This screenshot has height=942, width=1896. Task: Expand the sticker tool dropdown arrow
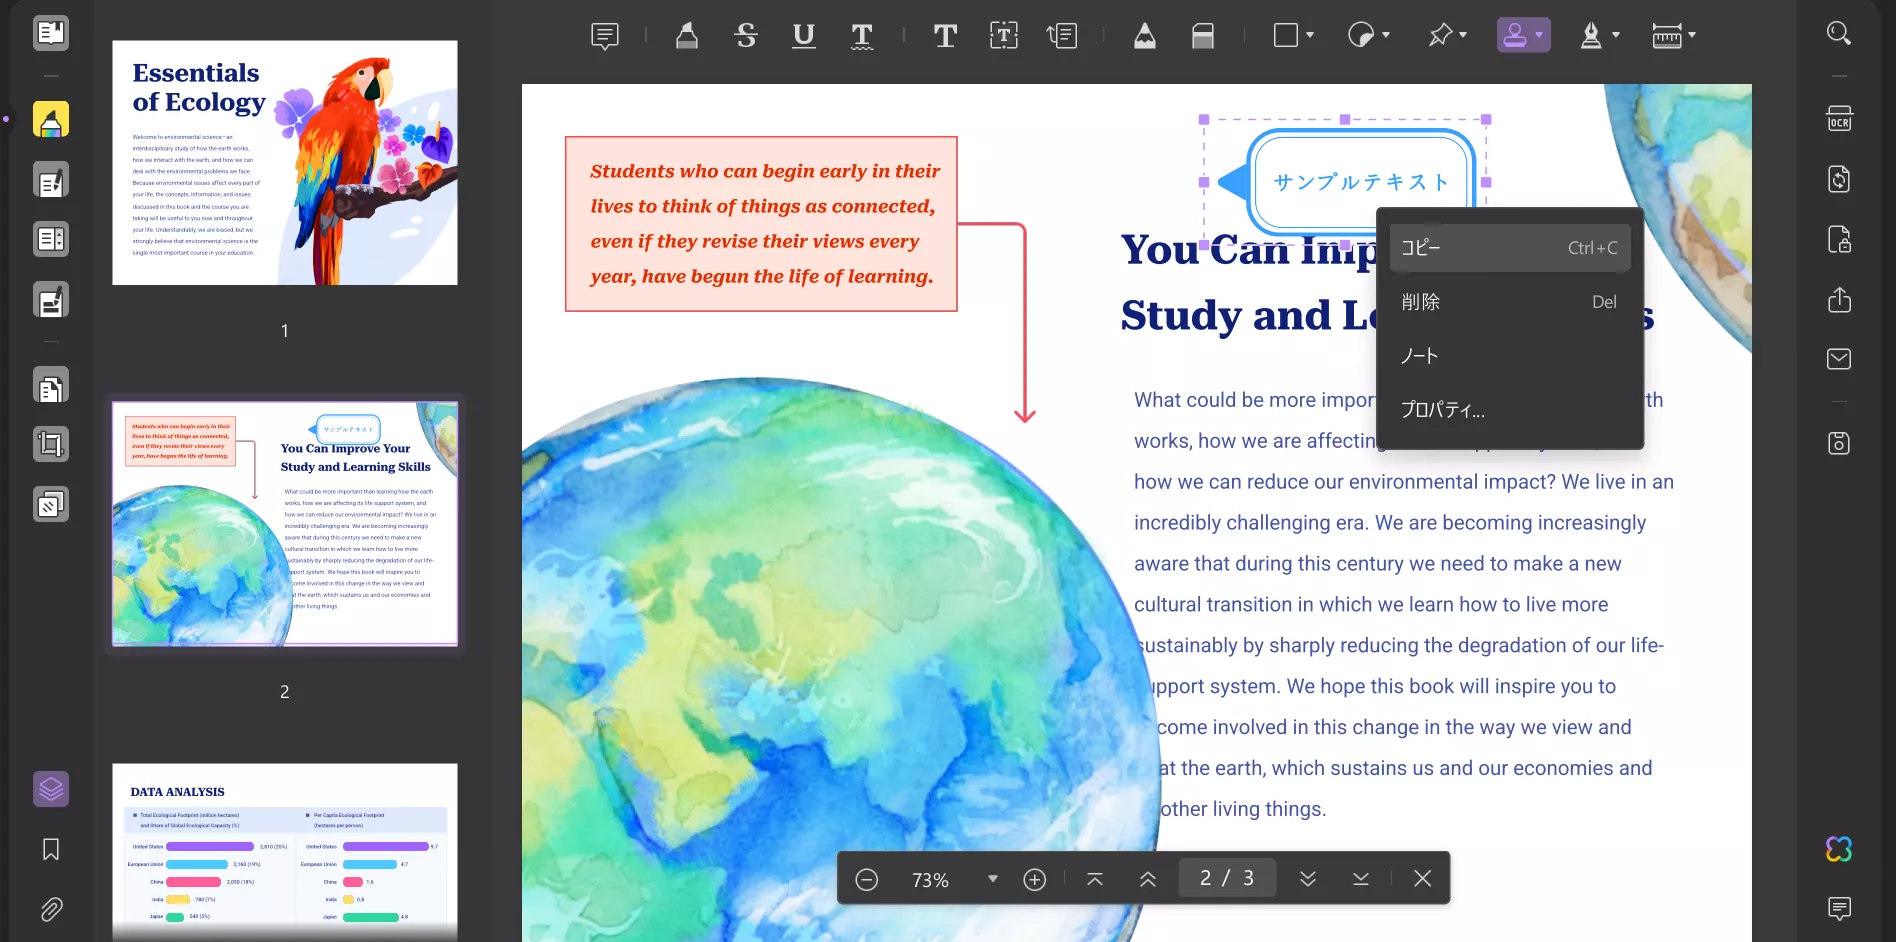(1386, 35)
